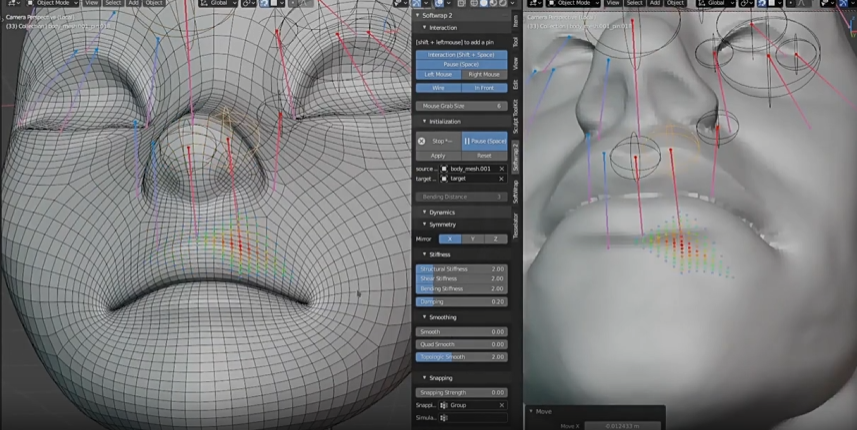Toggle mirror on X axis
The width and height of the screenshot is (857, 430).
(x=449, y=239)
